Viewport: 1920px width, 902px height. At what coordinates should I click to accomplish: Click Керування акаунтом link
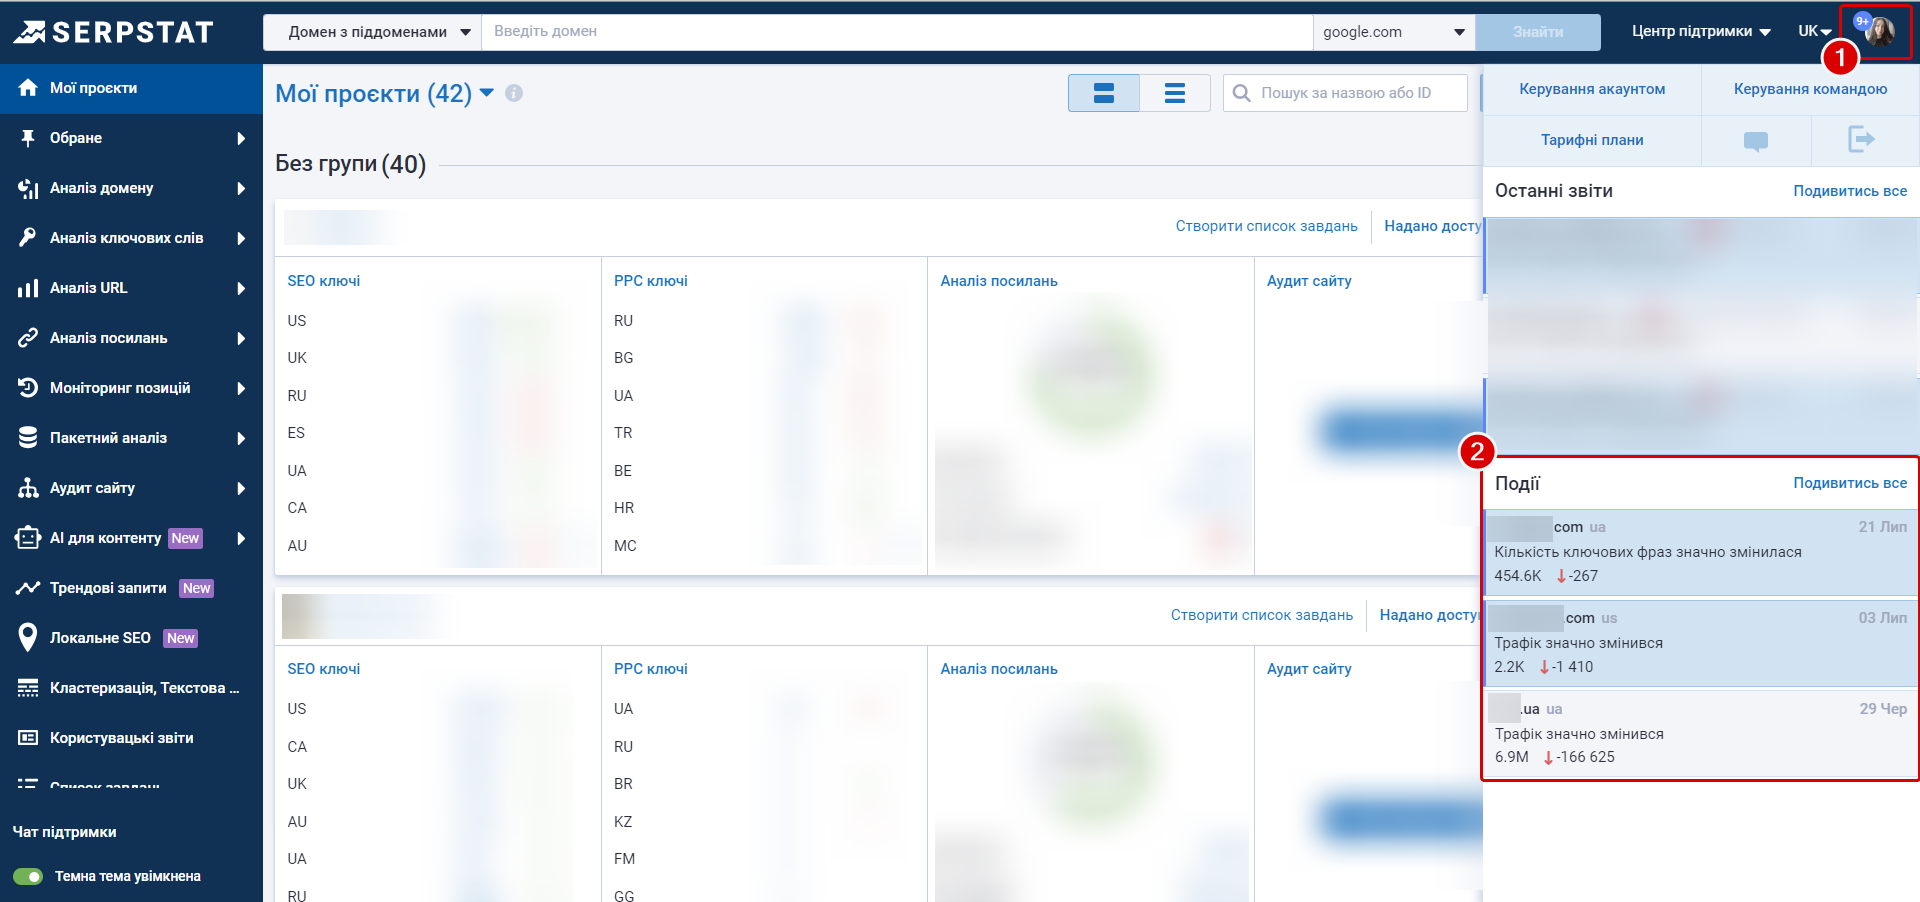(x=1592, y=89)
